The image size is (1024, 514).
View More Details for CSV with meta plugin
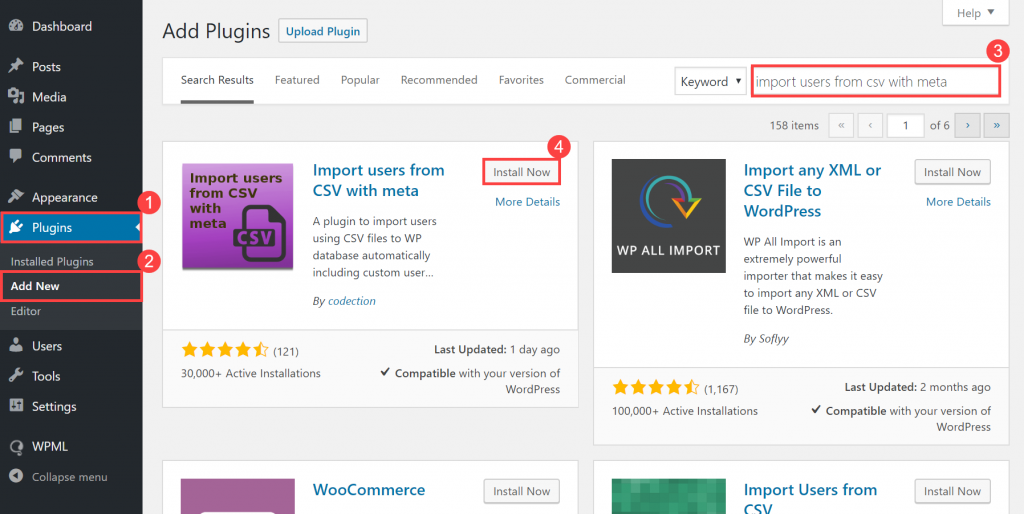(527, 202)
